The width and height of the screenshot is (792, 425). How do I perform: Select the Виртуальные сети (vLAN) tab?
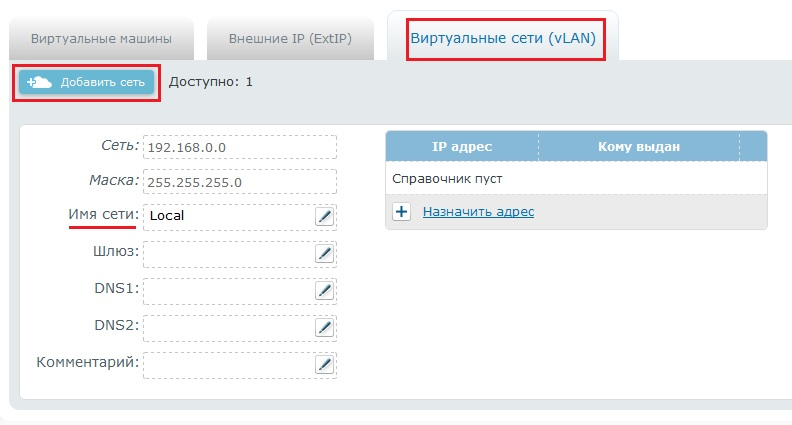505,39
